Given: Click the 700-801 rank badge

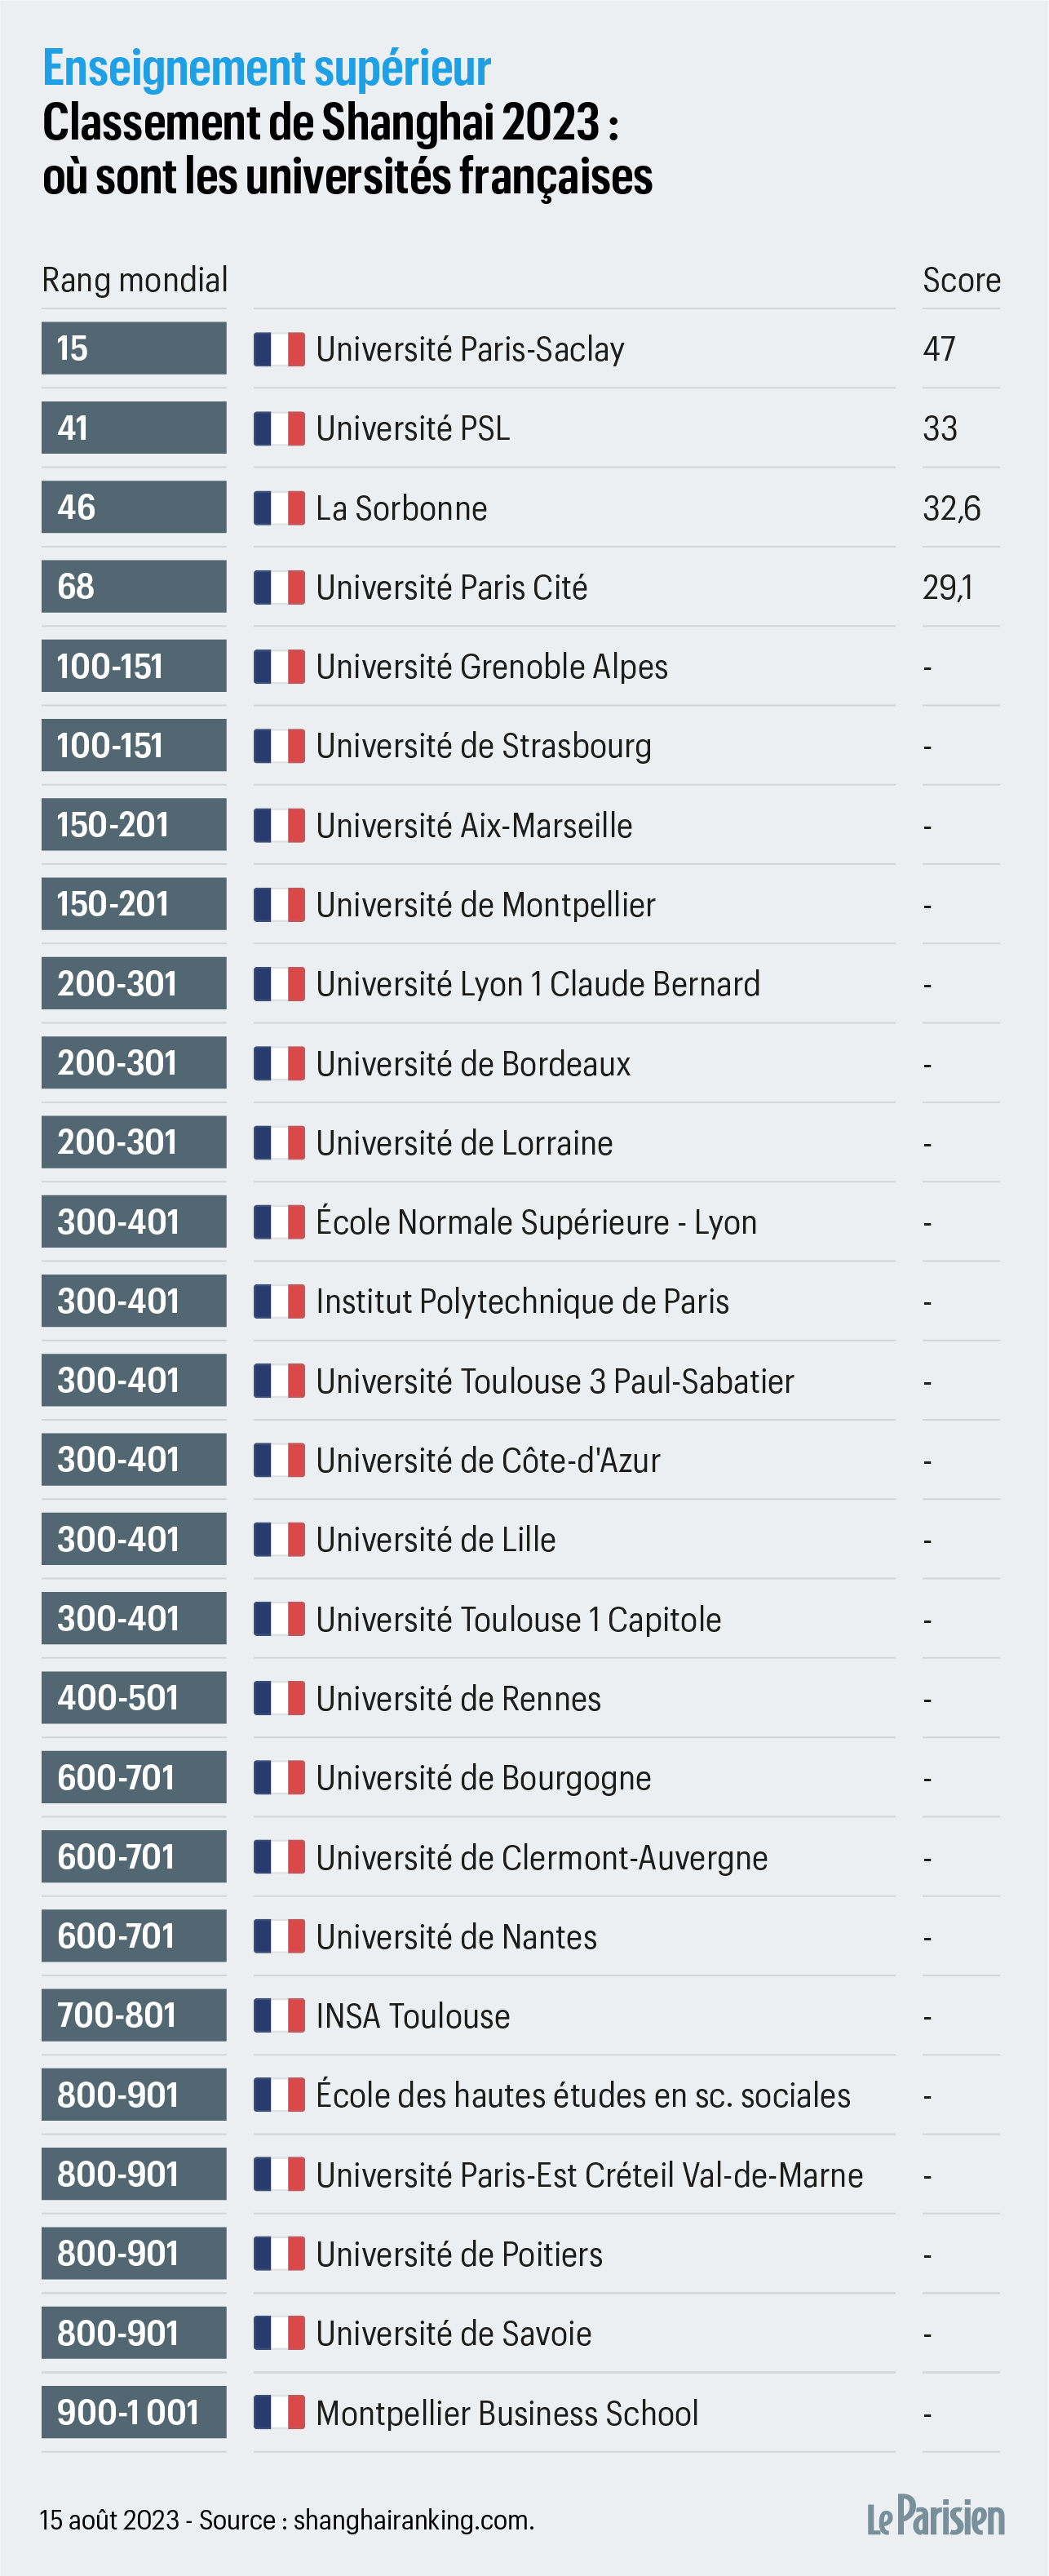Looking at the screenshot, I should click(x=134, y=2015).
